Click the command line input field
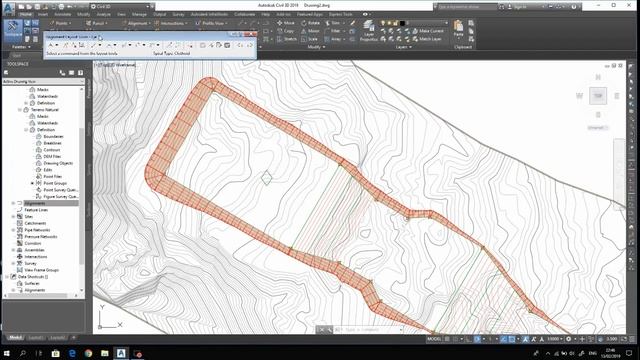Image resolution: width=640 pixels, height=360 pixels. (x=367, y=329)
